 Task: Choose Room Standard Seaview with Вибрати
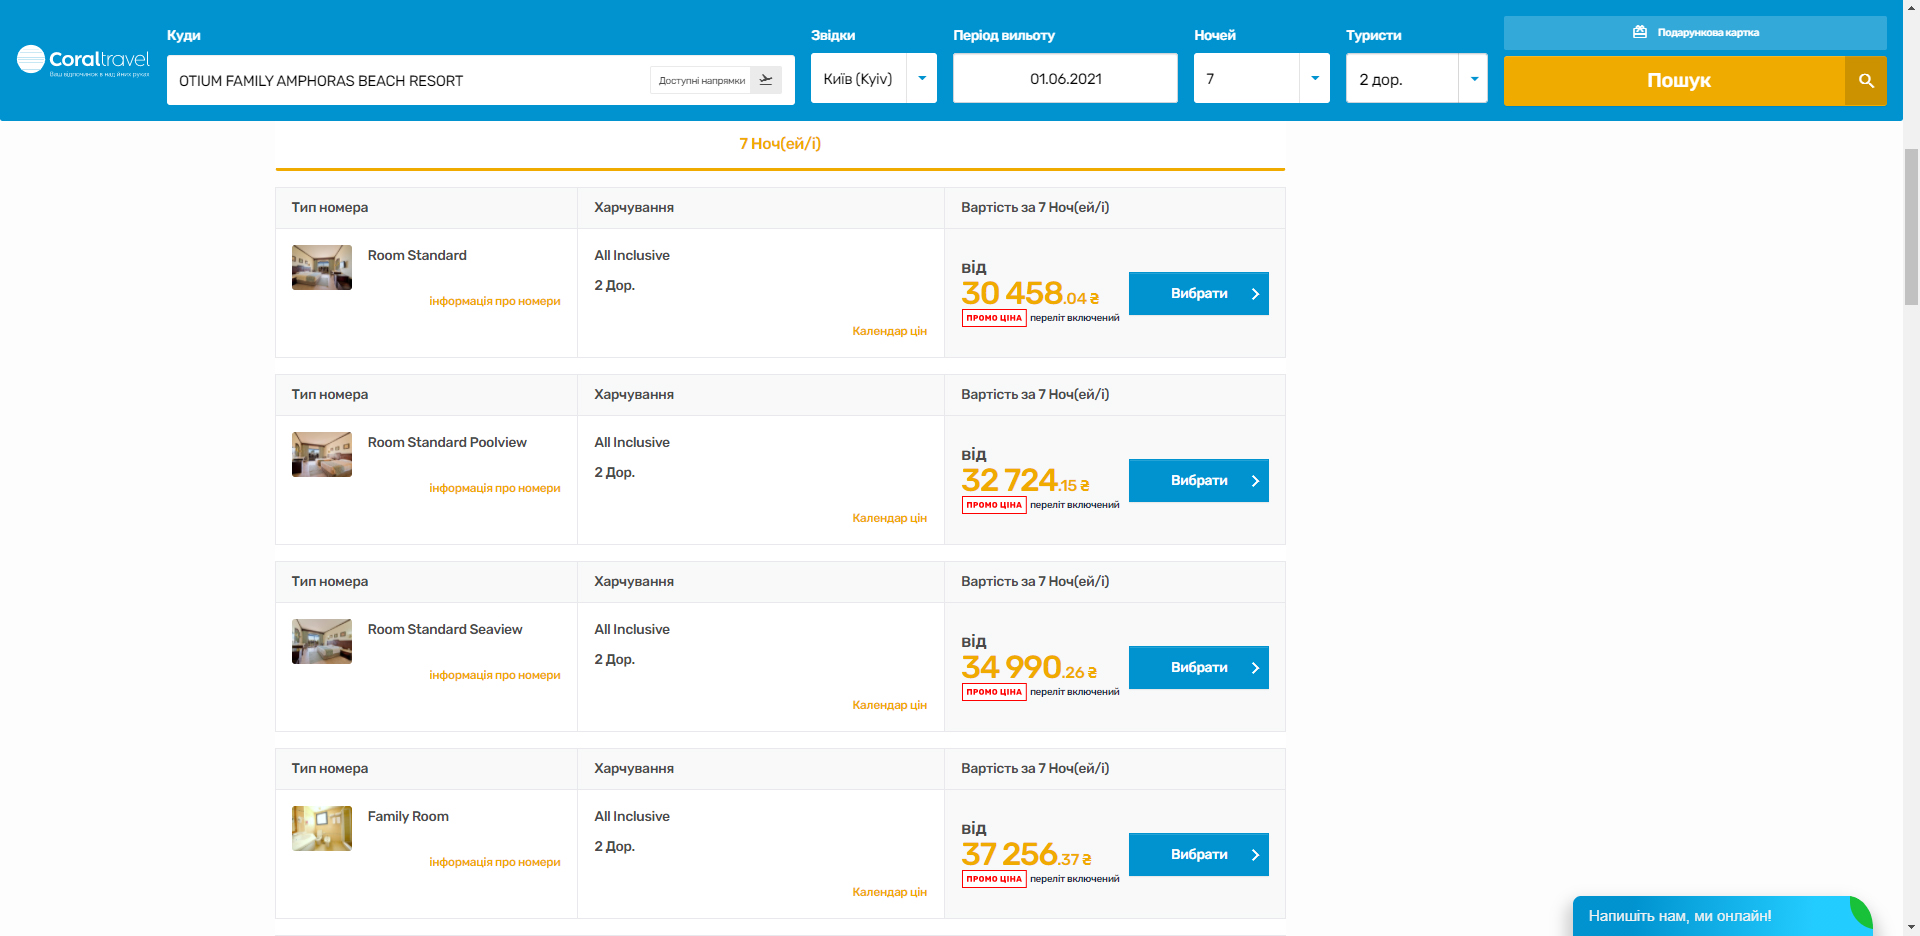pos(1199,668)
